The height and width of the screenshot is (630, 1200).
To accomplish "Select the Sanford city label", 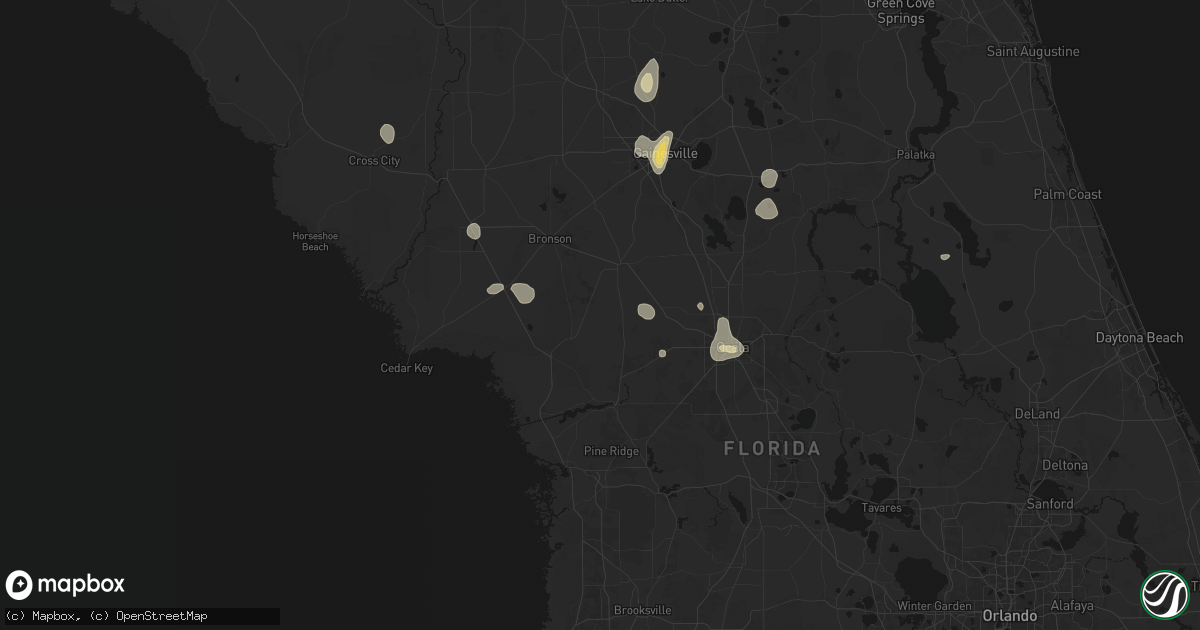I will point(1049,504).
